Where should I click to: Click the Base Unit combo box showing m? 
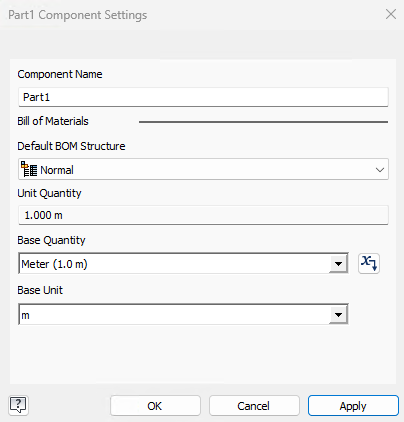(183, 314)
